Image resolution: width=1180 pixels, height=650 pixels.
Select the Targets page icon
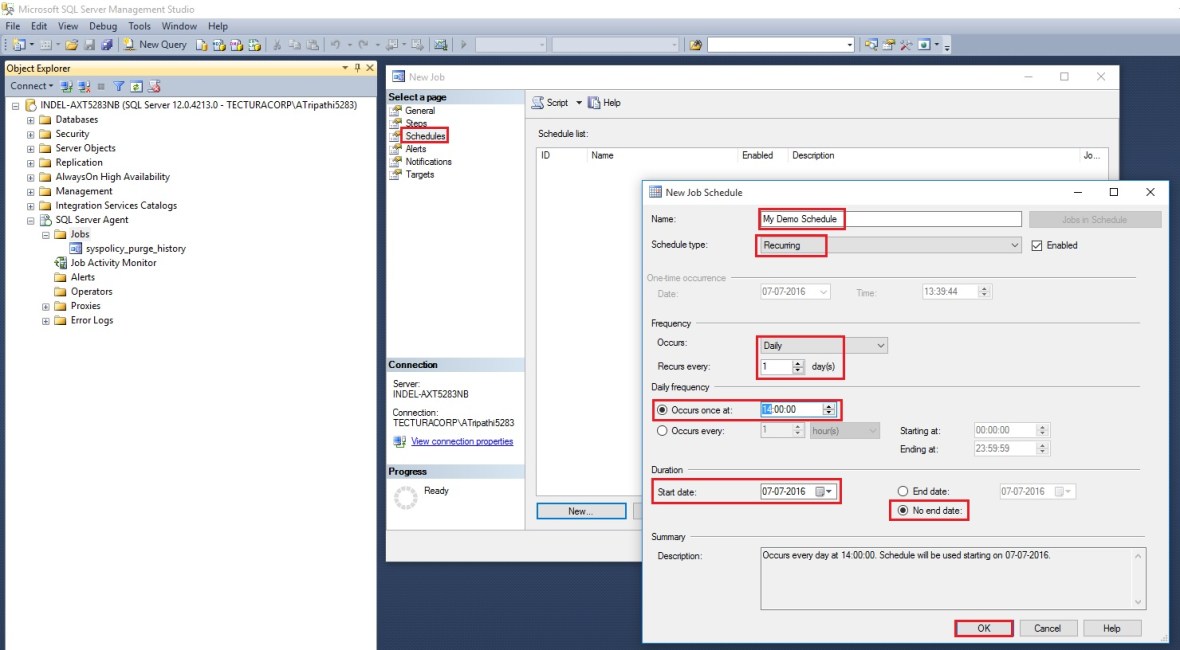click(x=396, y=175)
